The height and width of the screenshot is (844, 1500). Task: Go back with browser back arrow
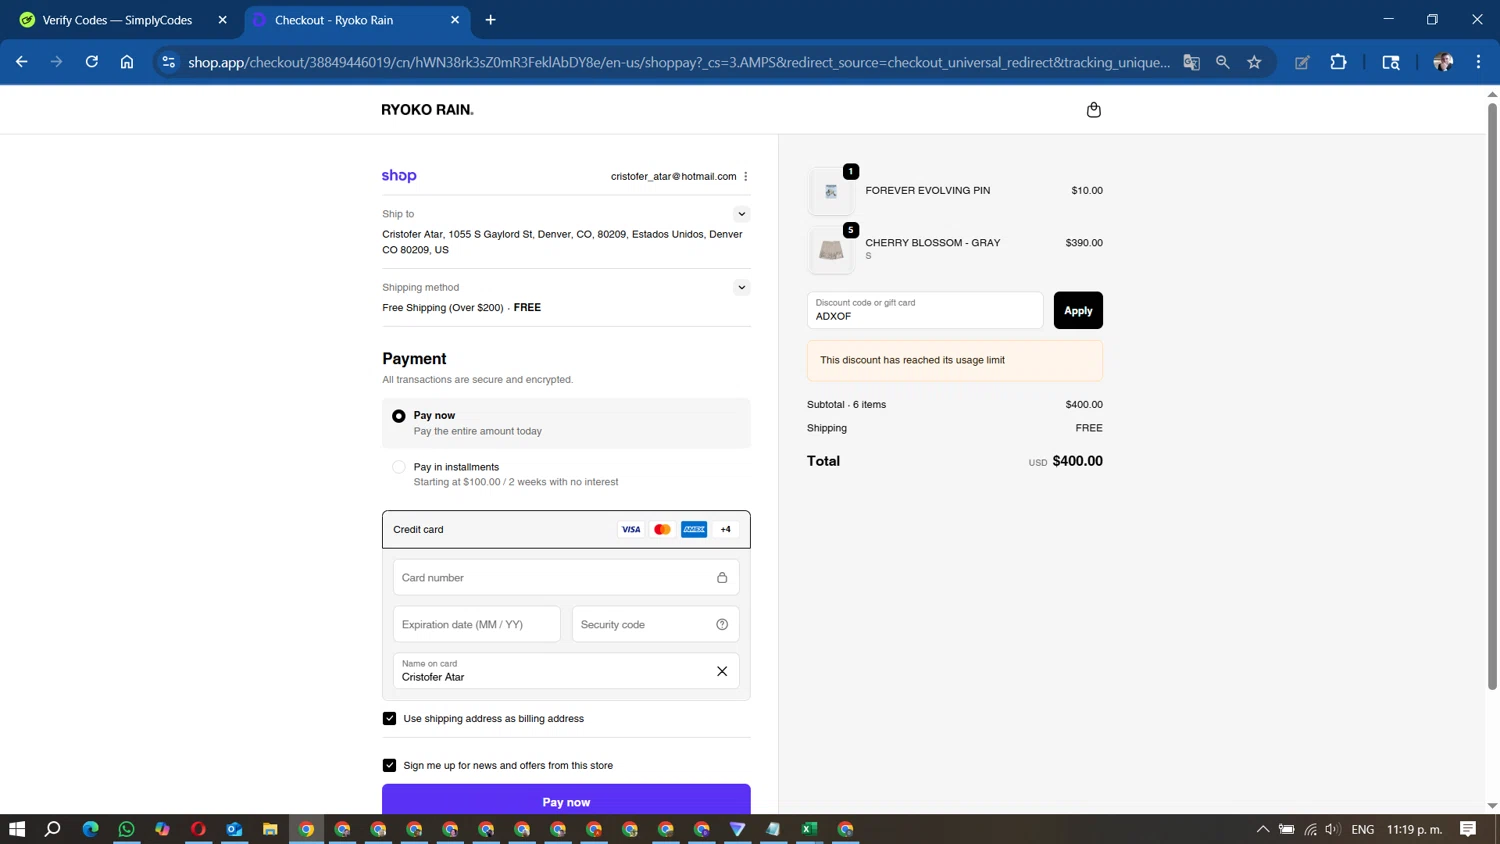coord(22,62)
